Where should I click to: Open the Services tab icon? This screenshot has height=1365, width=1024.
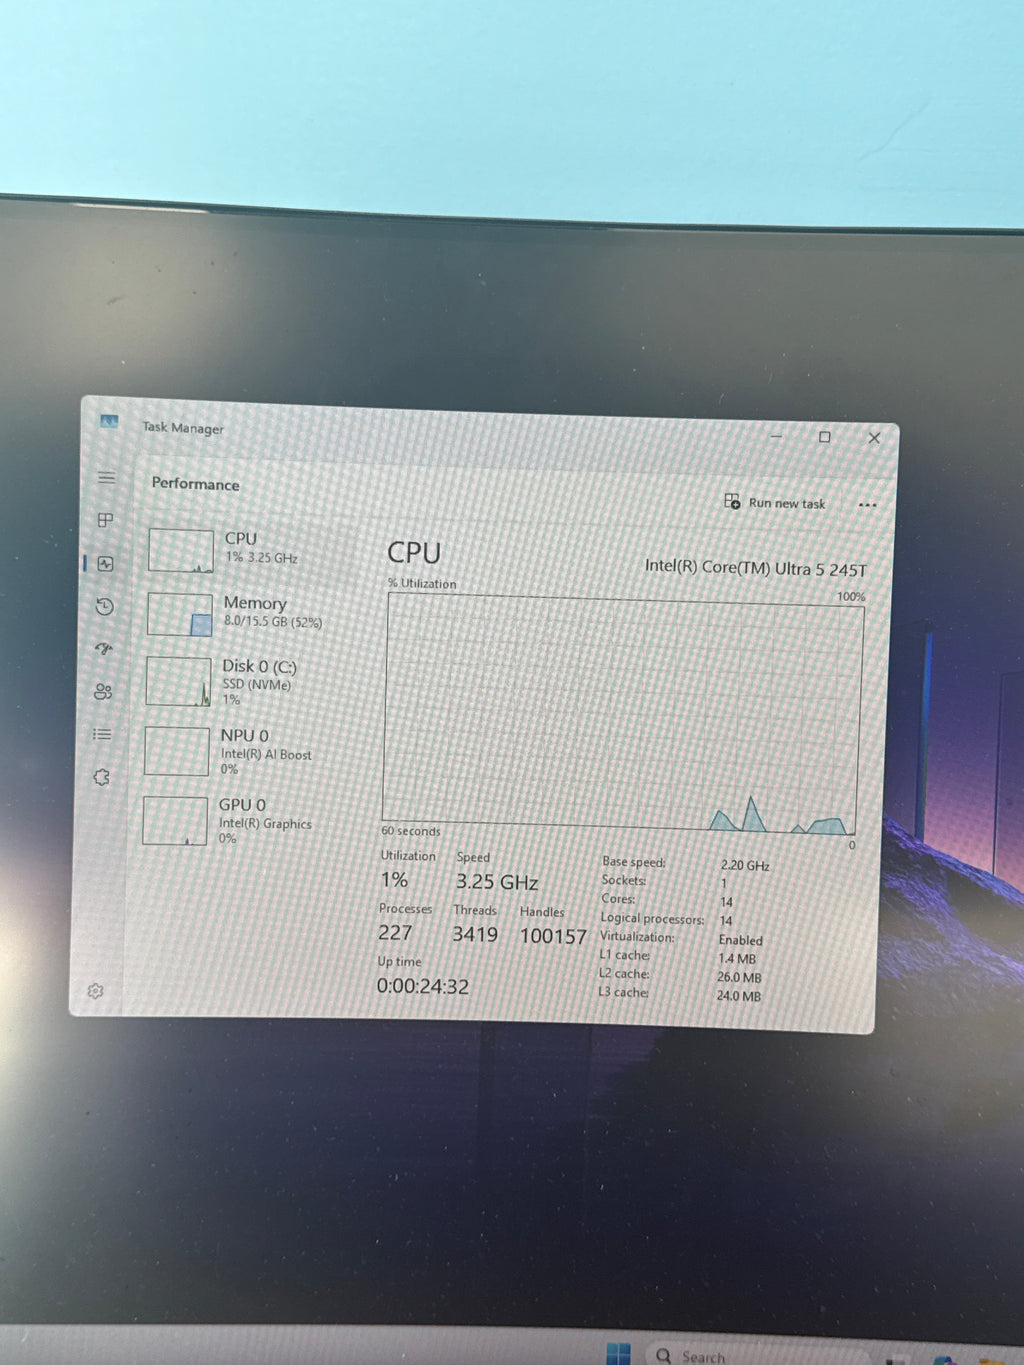tap(101, 777)
